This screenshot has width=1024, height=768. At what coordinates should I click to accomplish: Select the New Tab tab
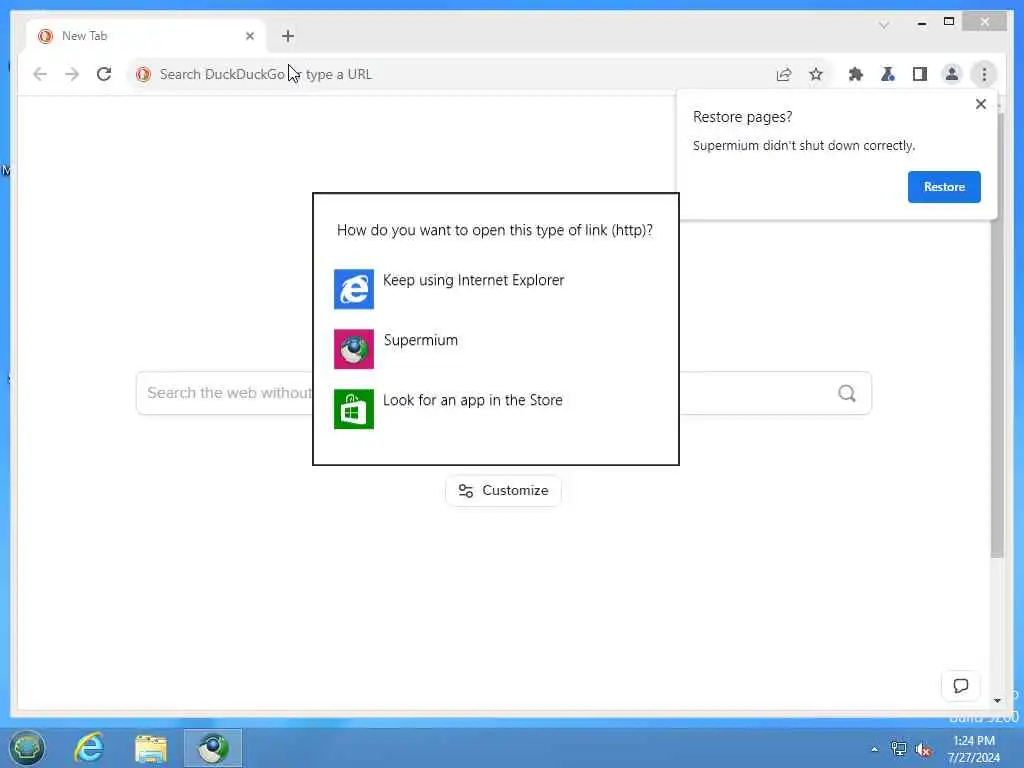click(146, 36)
